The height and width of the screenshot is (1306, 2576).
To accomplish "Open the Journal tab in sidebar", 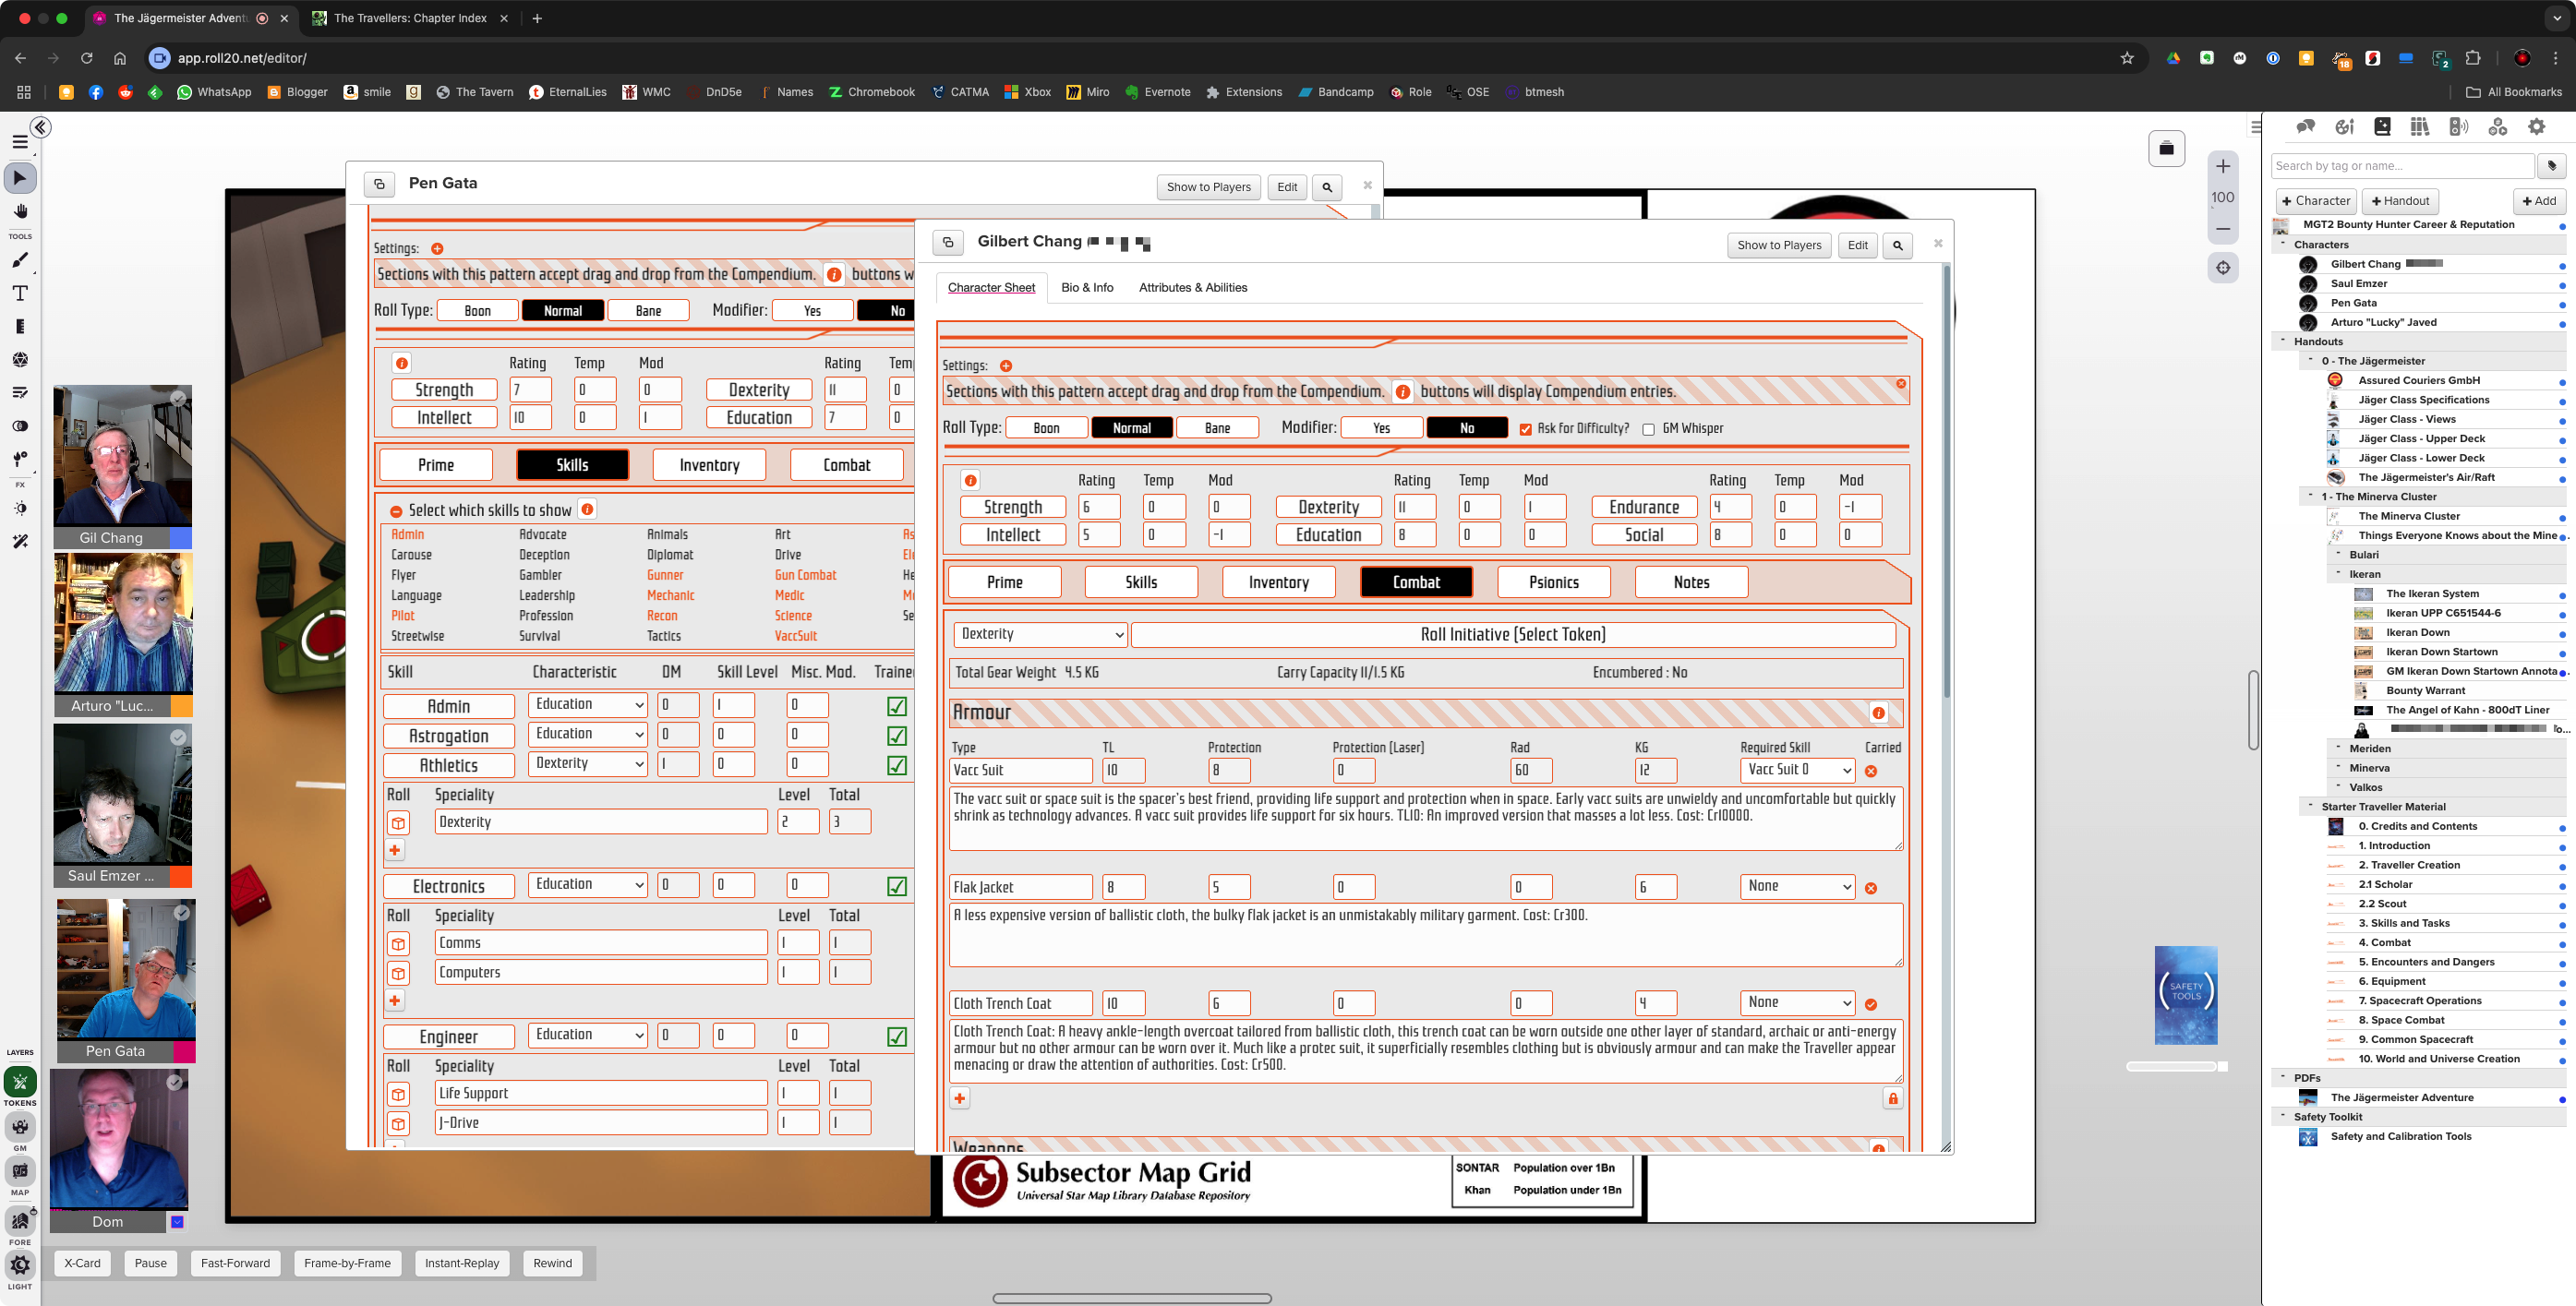I will (x=2382, y=127).
